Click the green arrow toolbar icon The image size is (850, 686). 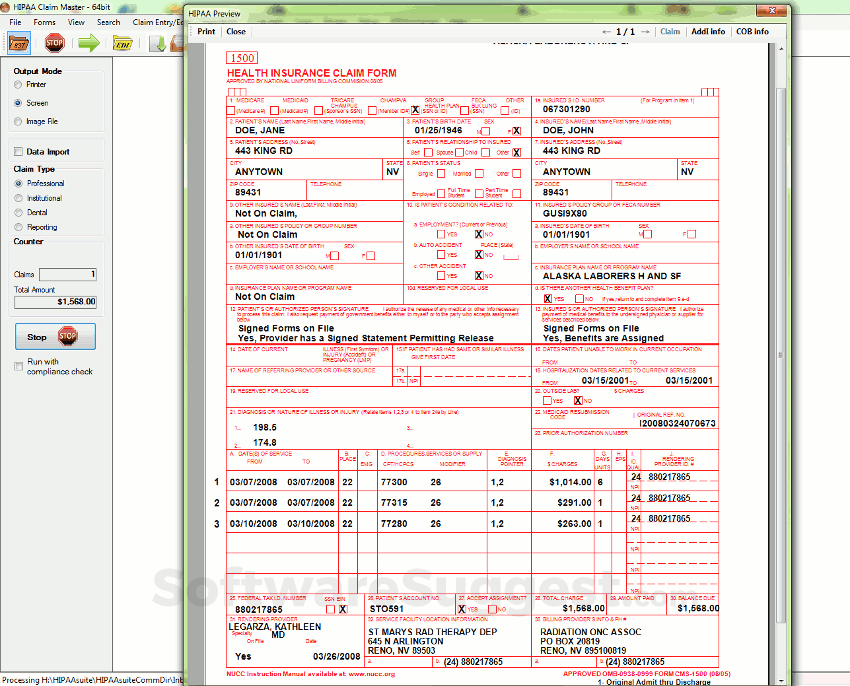click(x=89, y=43)
